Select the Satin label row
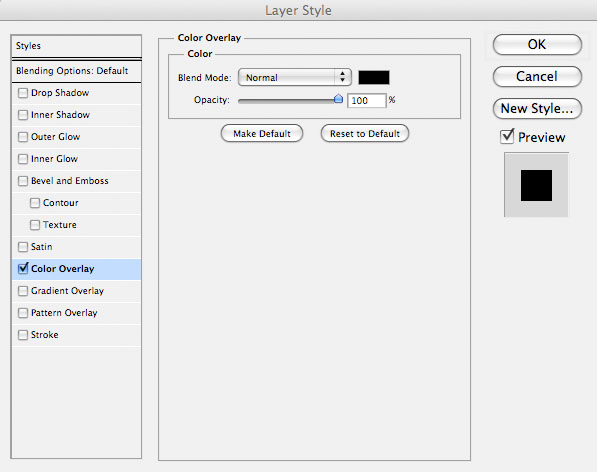The height and width of the screenshot is (472, 597). point(77,247)
